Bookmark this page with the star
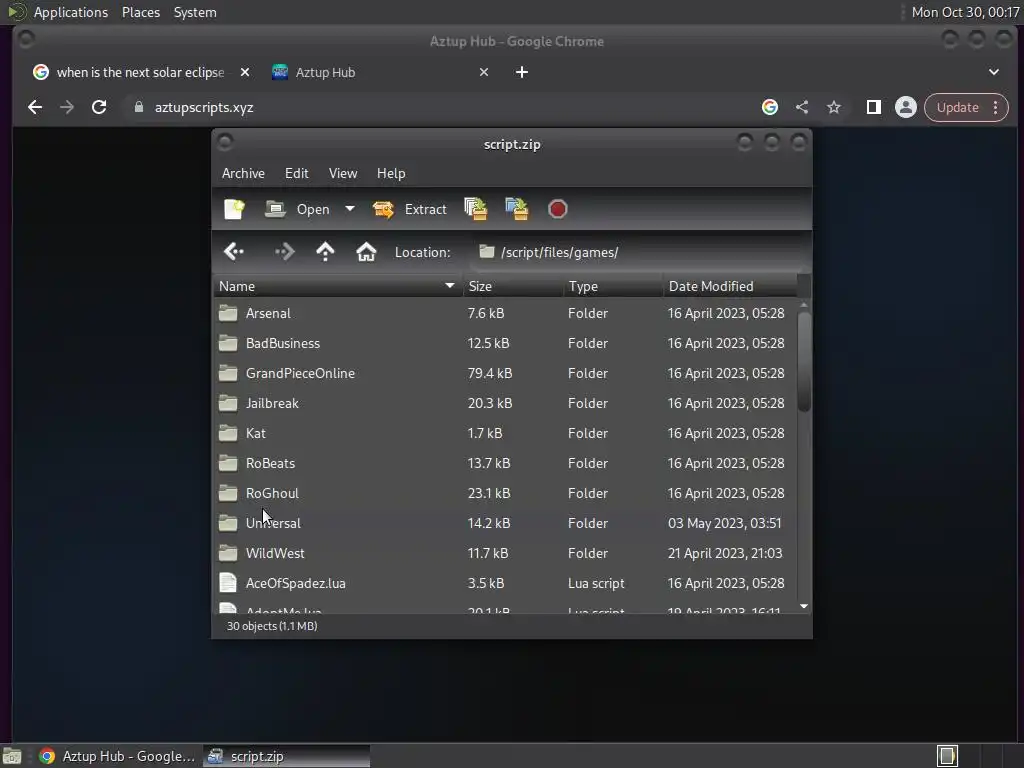Image resolution: width=1024 pixels, height=768 pixels. coord(834,108)
